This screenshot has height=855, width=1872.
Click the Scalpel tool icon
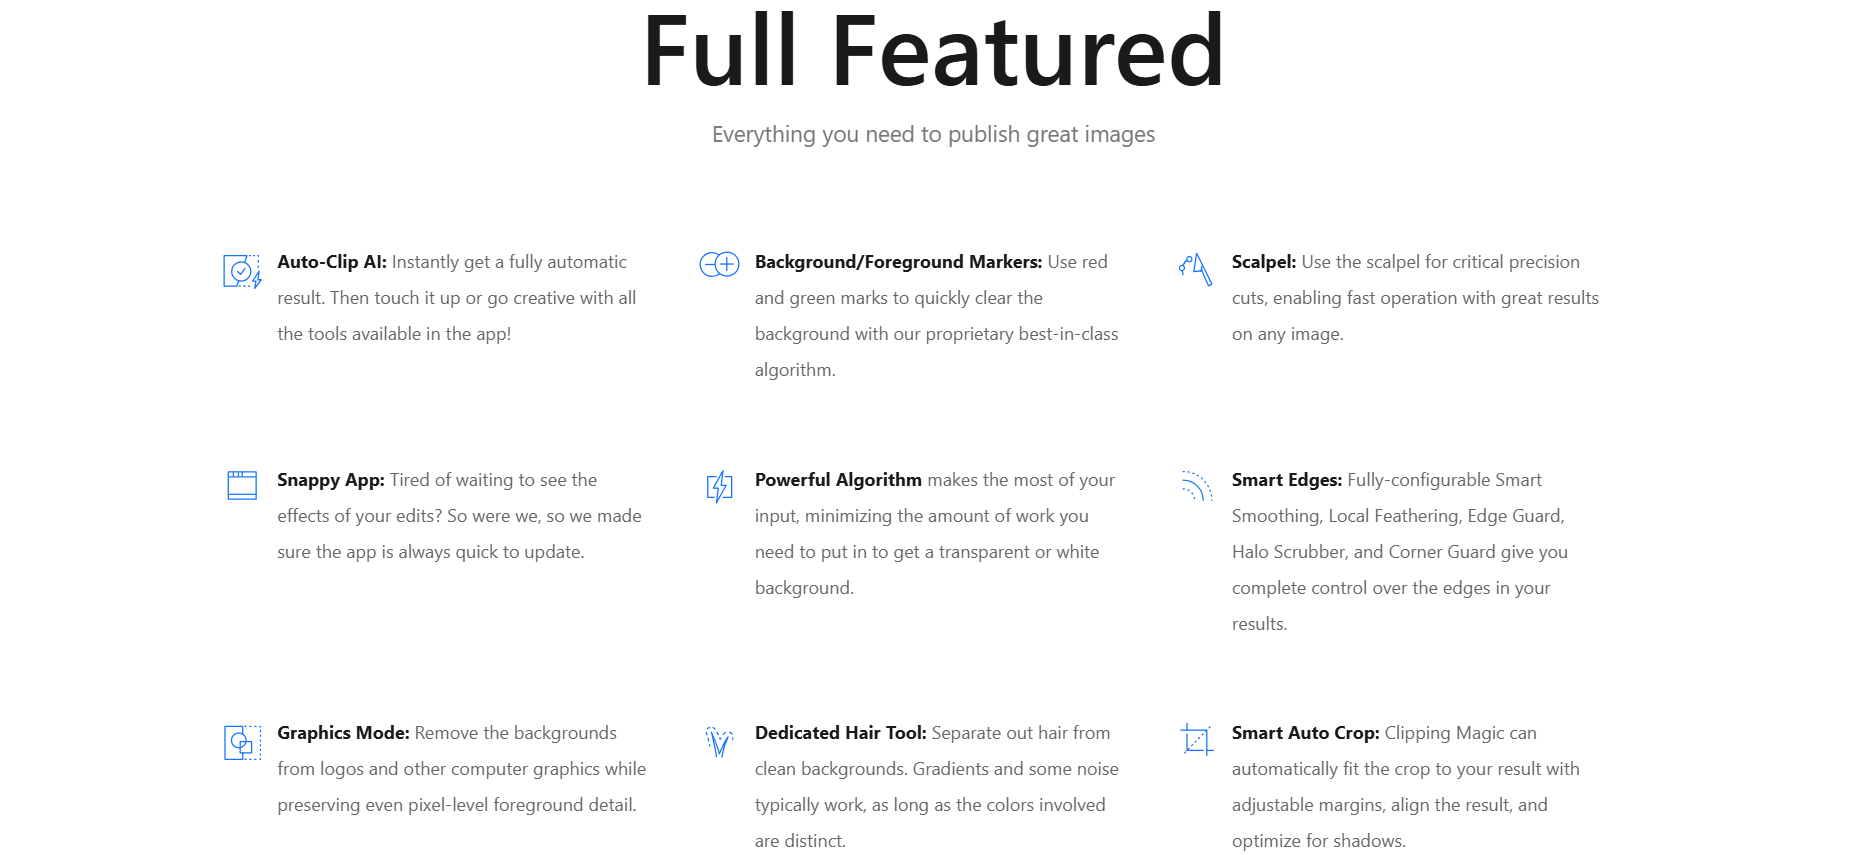pos(1196,269)
